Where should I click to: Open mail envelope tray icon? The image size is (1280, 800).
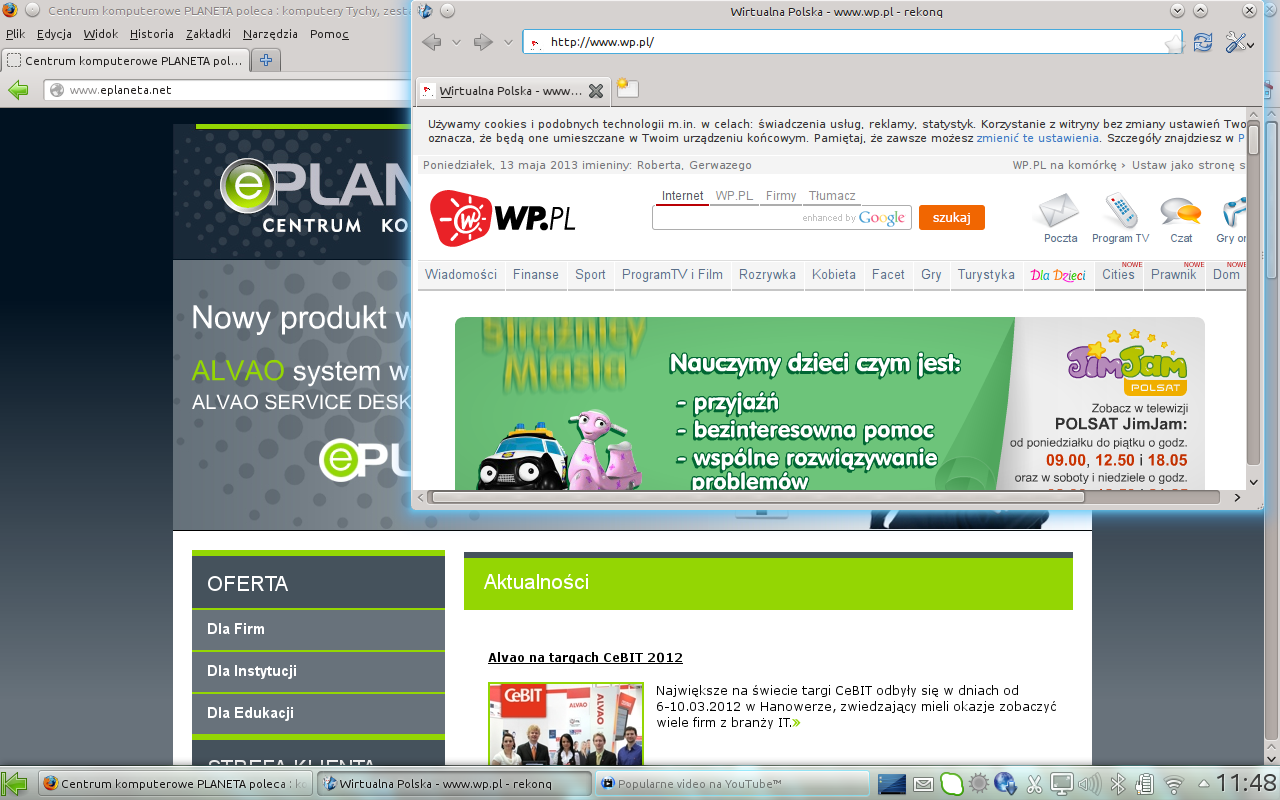click(923, 784)
